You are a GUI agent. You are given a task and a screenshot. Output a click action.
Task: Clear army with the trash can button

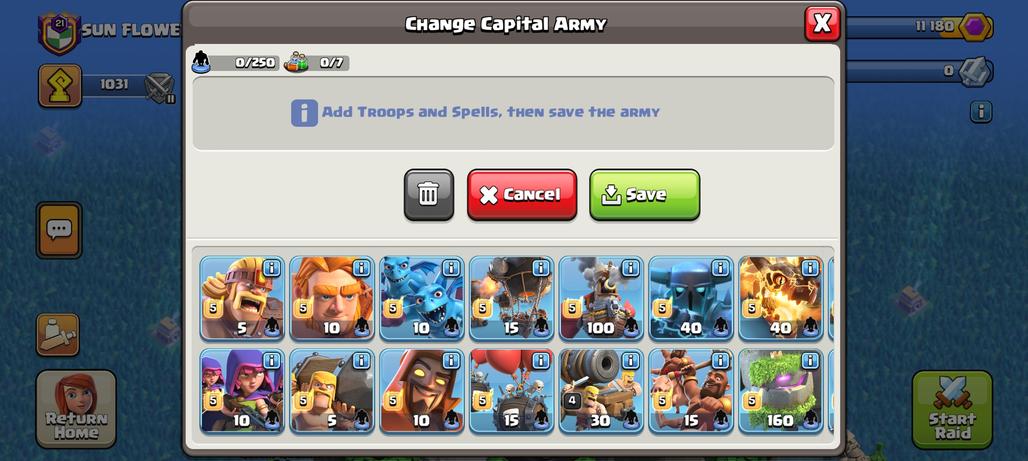(x=429, y=195)
